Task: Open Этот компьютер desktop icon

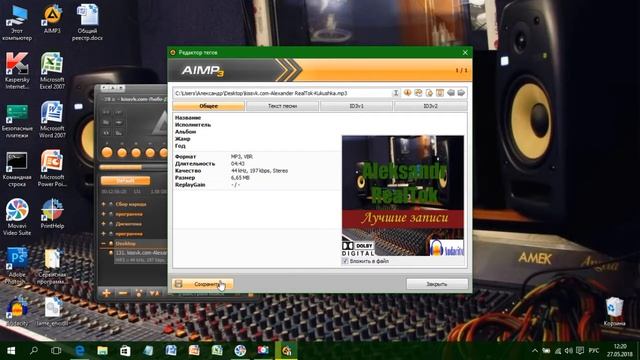Action: pos(17,22)
